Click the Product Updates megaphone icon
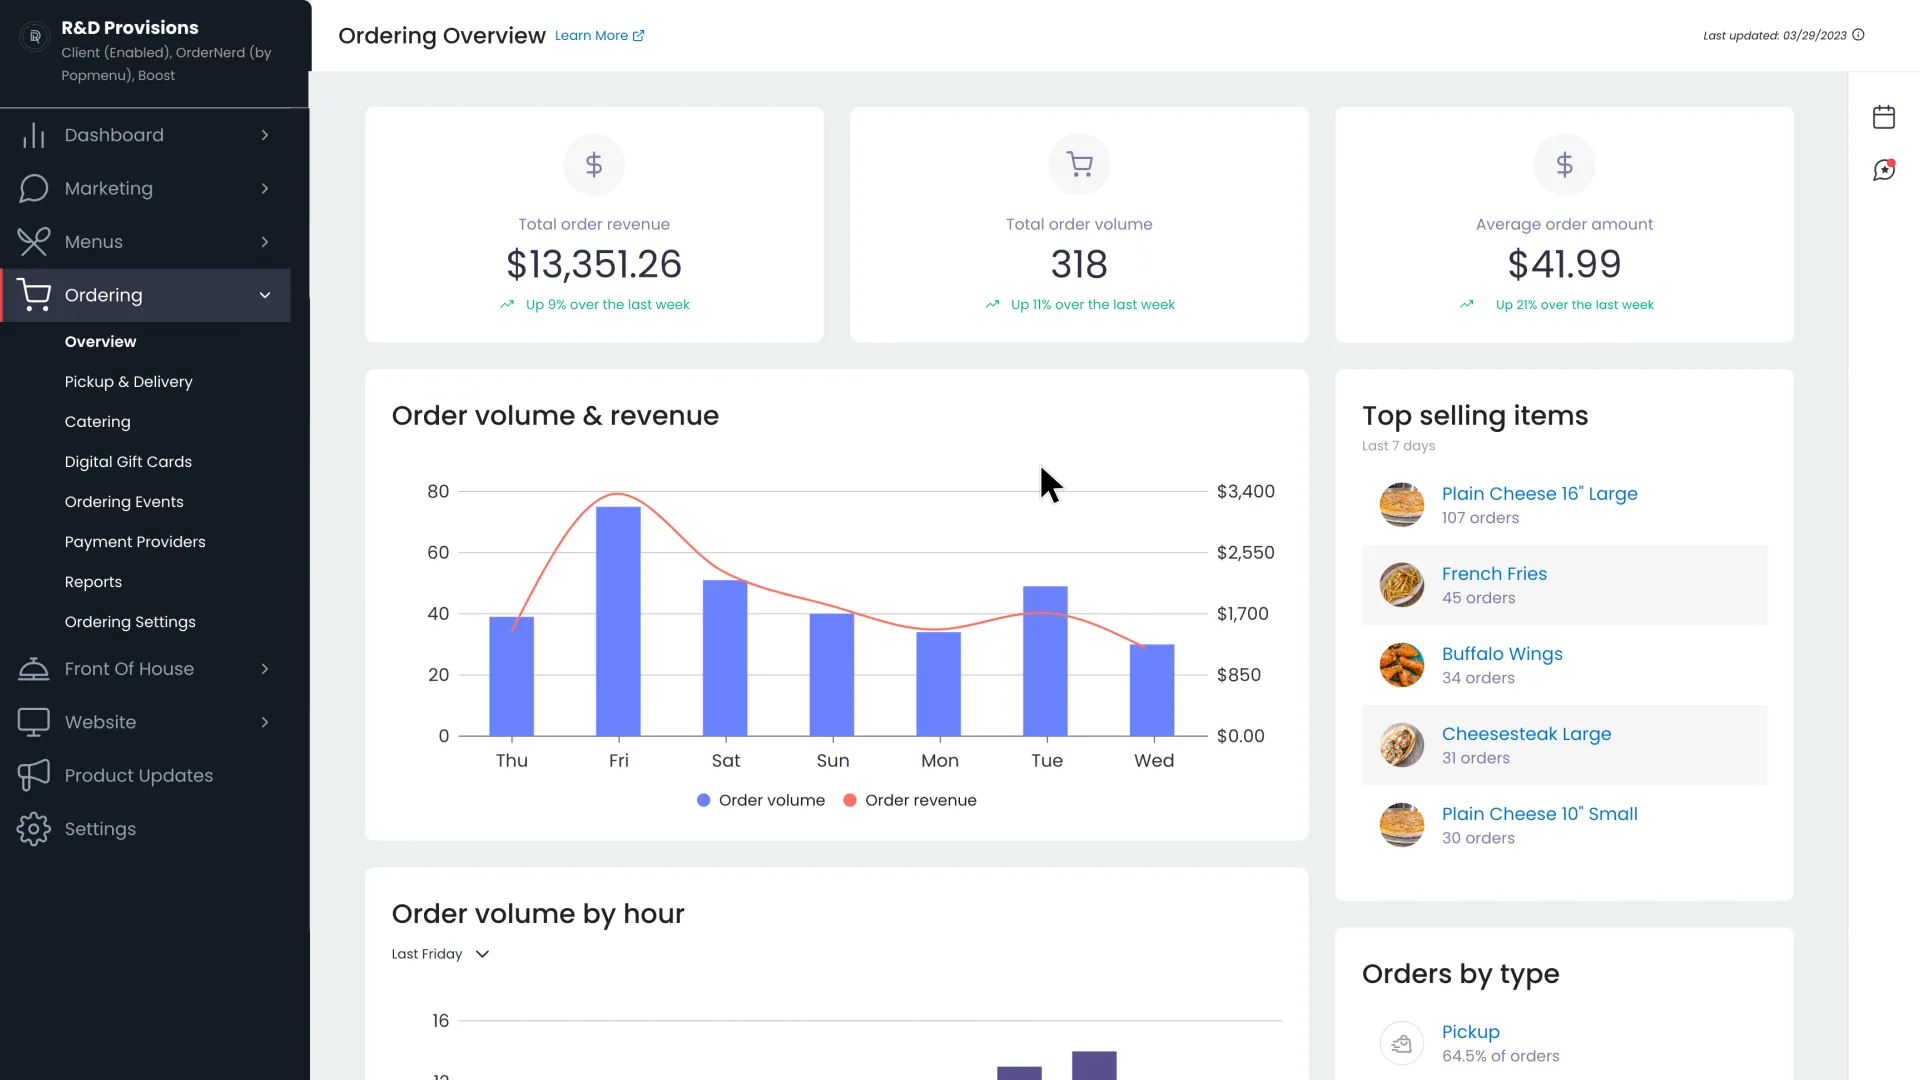This screenshot has width=1920, height=1080. [x=33, y=775]
